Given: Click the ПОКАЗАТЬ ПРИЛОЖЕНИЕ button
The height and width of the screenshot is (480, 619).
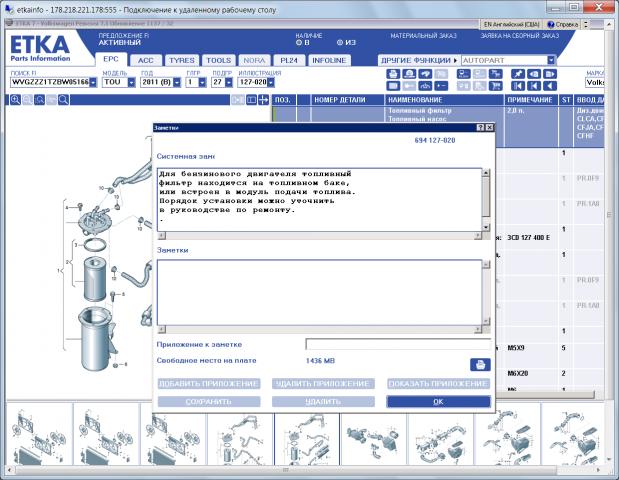Looking at the screenshot, I should 438,384.
